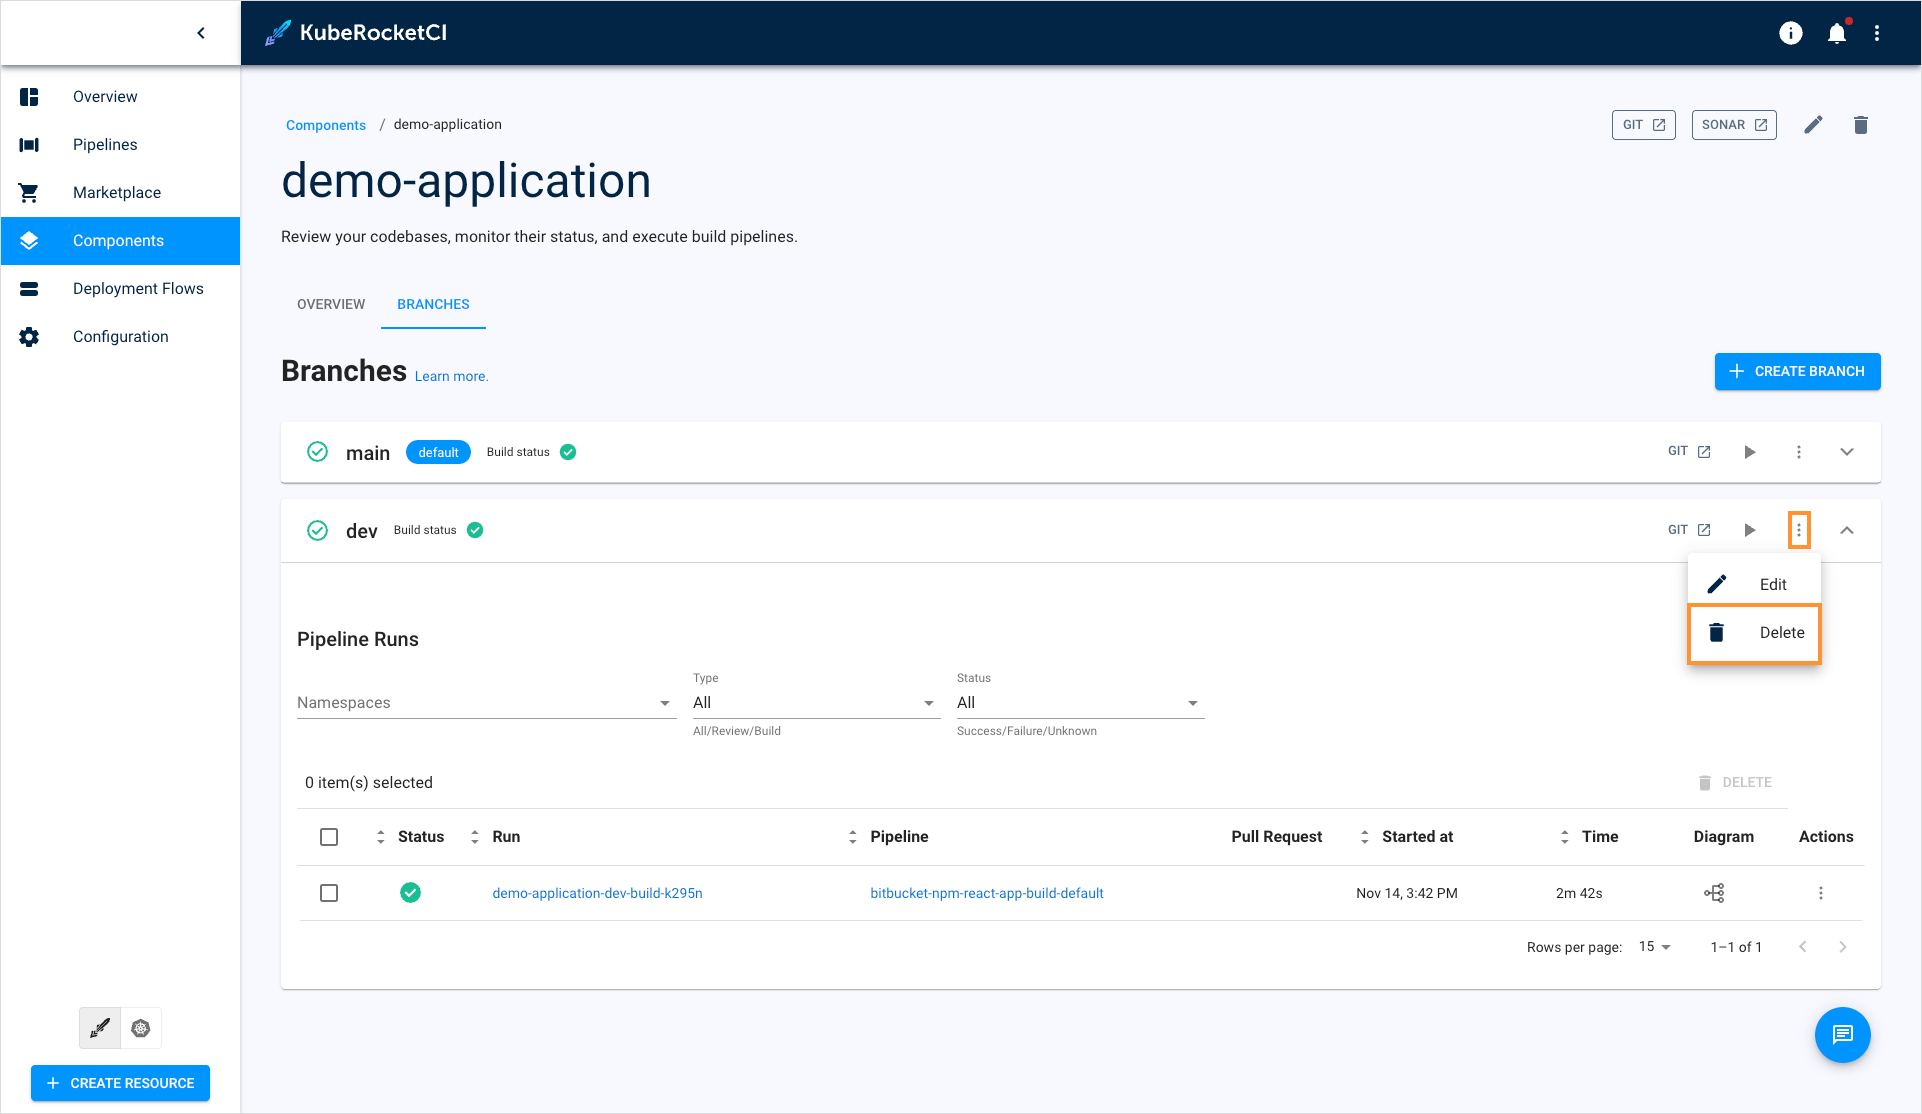Select the checkbox for pipeline run row
The width and height of the screenshot is (1922, 1114).
pyautogui.click(x=330, y=893)
